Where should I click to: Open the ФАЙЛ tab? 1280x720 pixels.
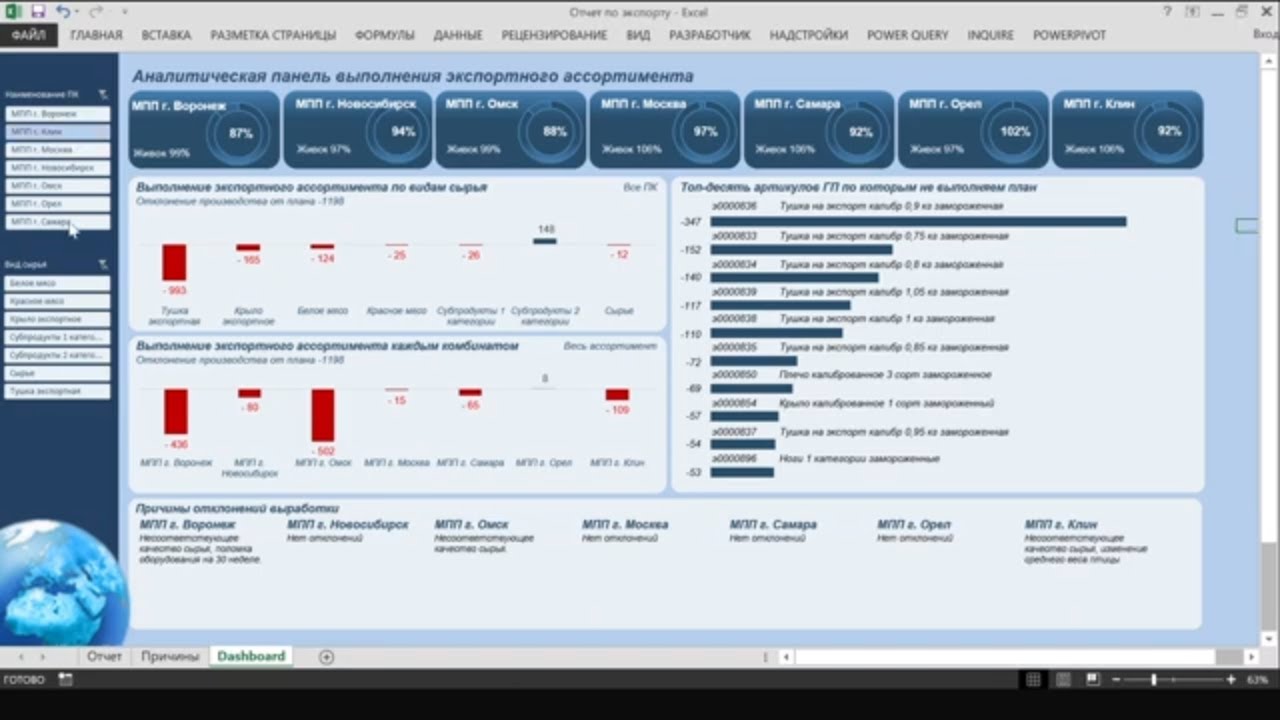click(x=28, y=35)
